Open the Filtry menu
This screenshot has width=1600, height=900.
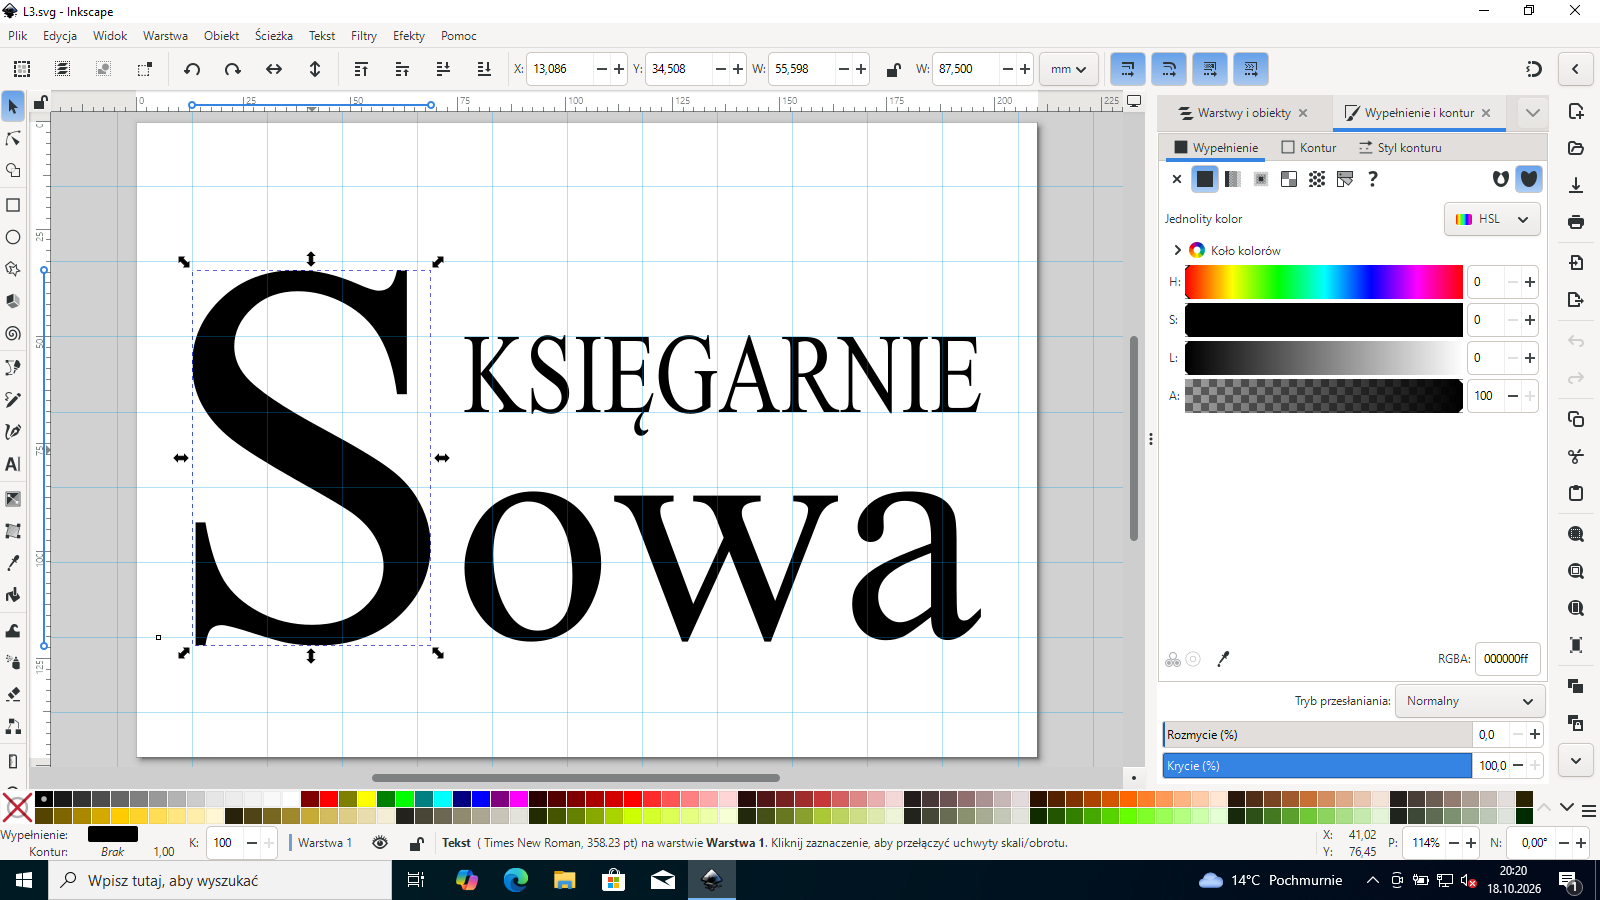364,35
